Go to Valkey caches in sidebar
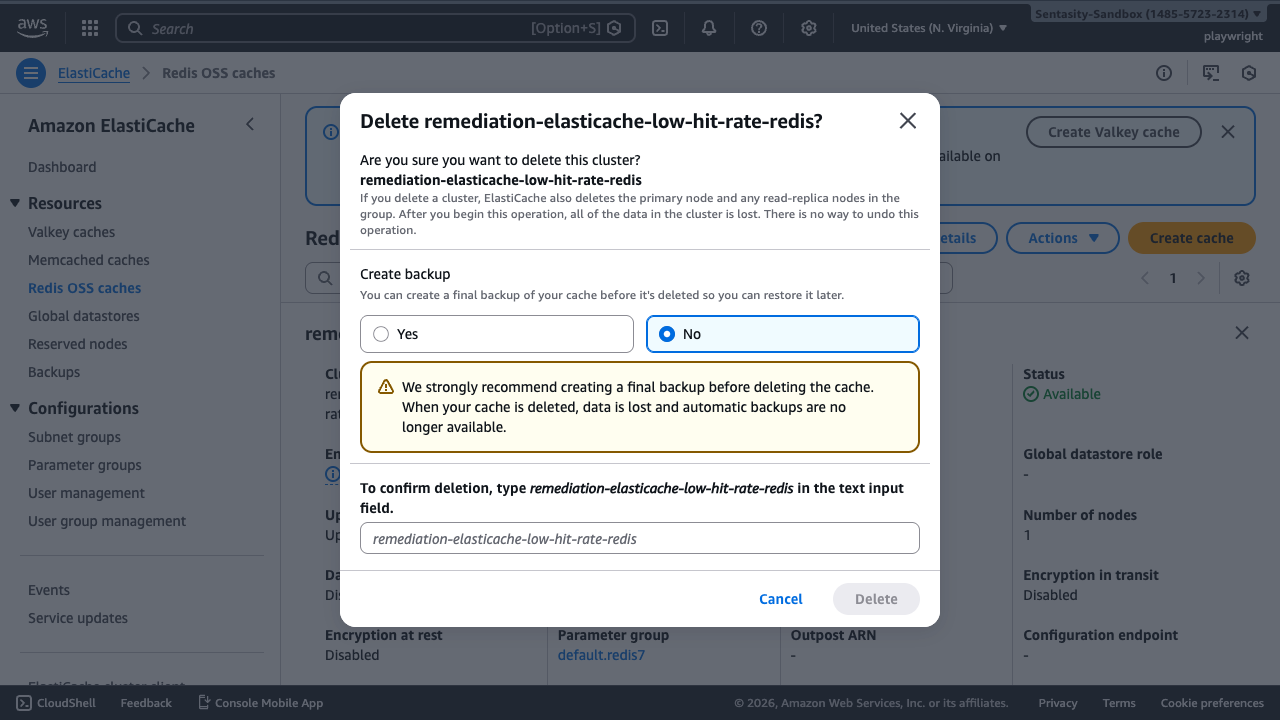 (71, 232)
